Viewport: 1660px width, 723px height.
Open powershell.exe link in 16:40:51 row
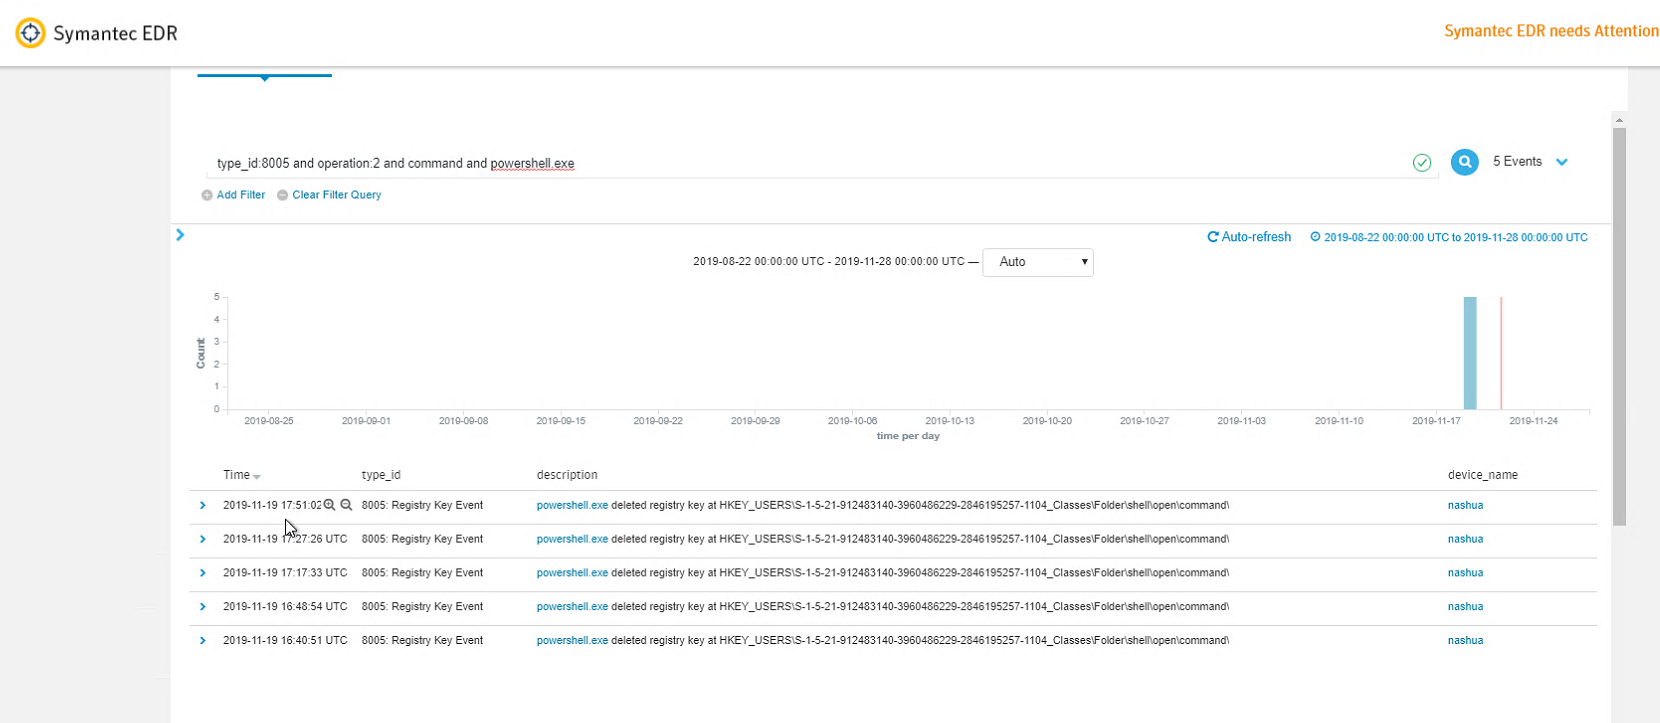tap(572, 641)
